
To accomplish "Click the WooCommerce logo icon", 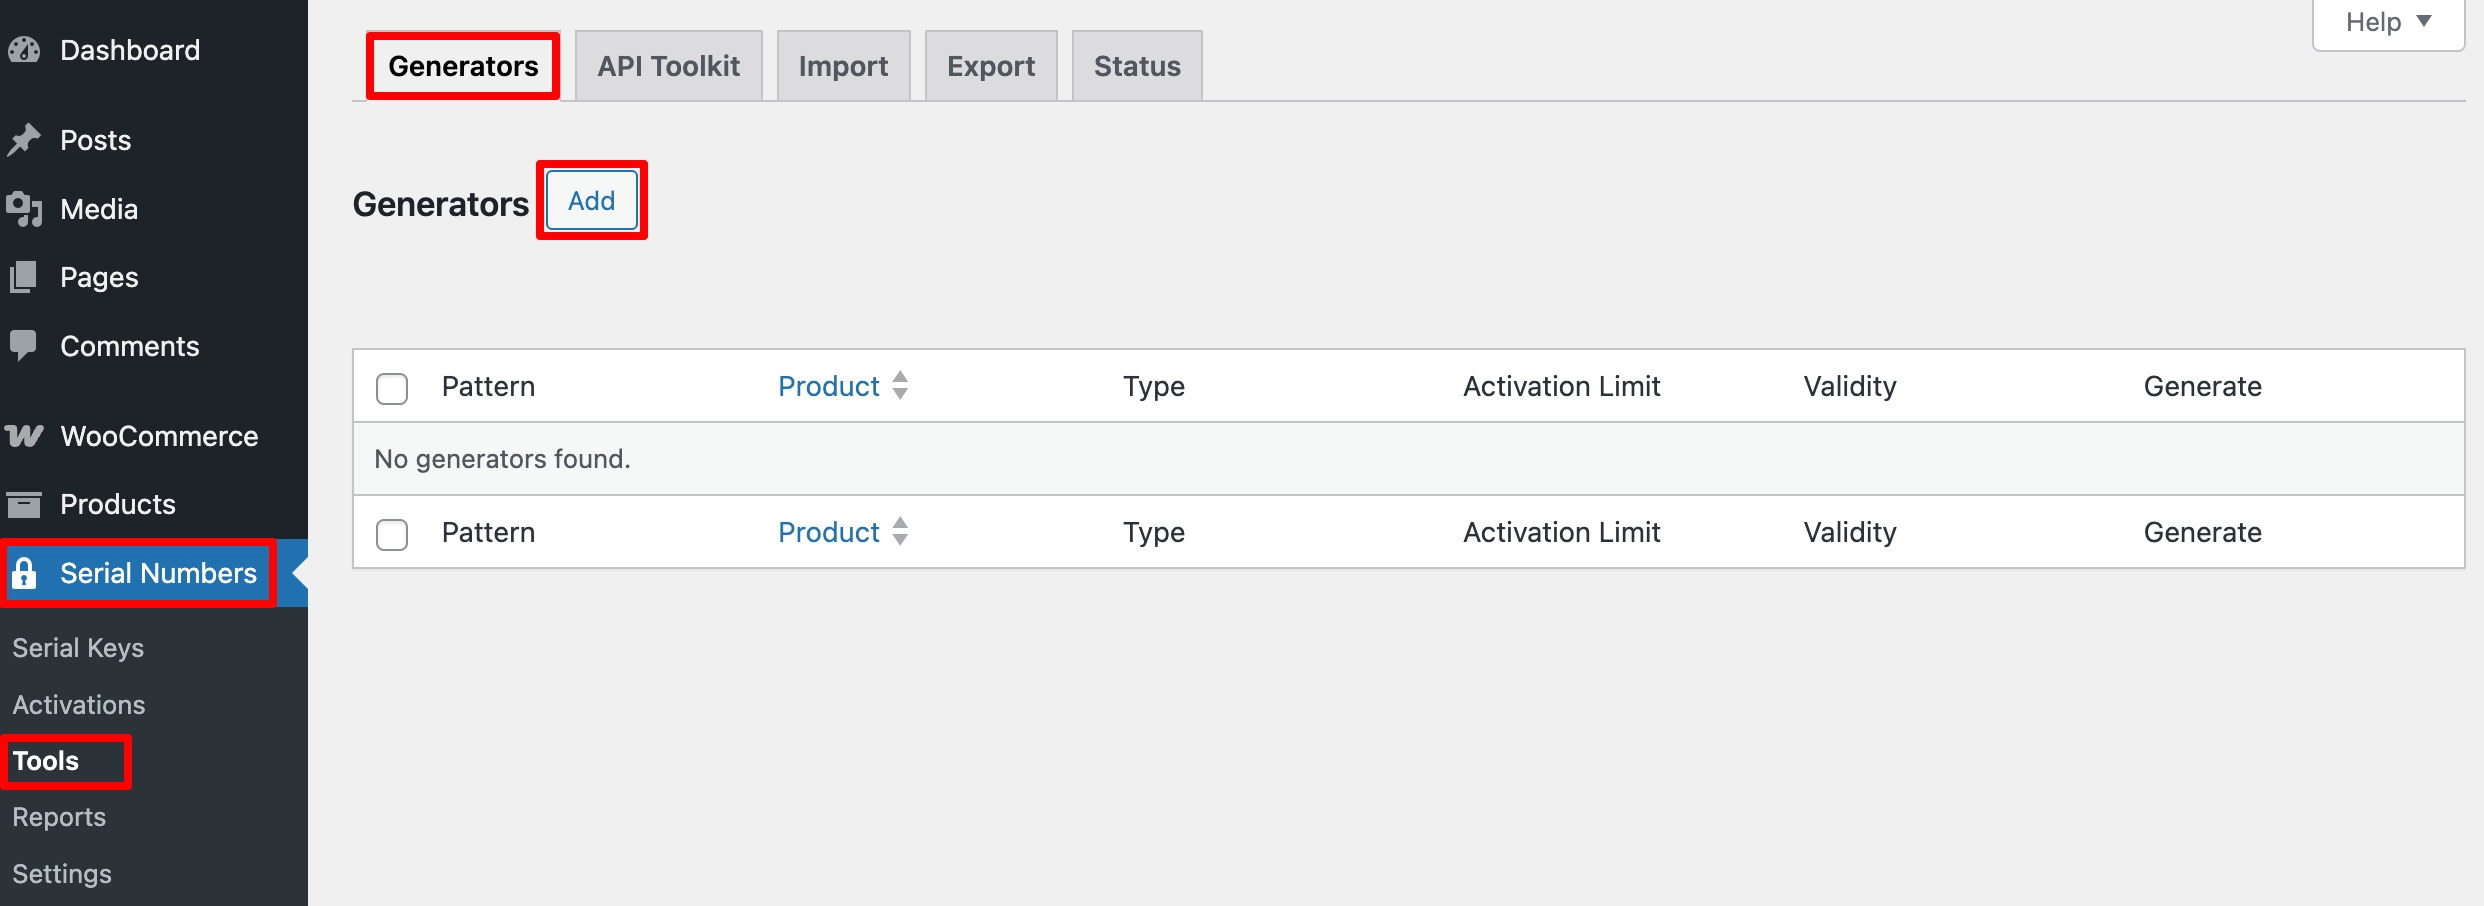I will 24,436.
